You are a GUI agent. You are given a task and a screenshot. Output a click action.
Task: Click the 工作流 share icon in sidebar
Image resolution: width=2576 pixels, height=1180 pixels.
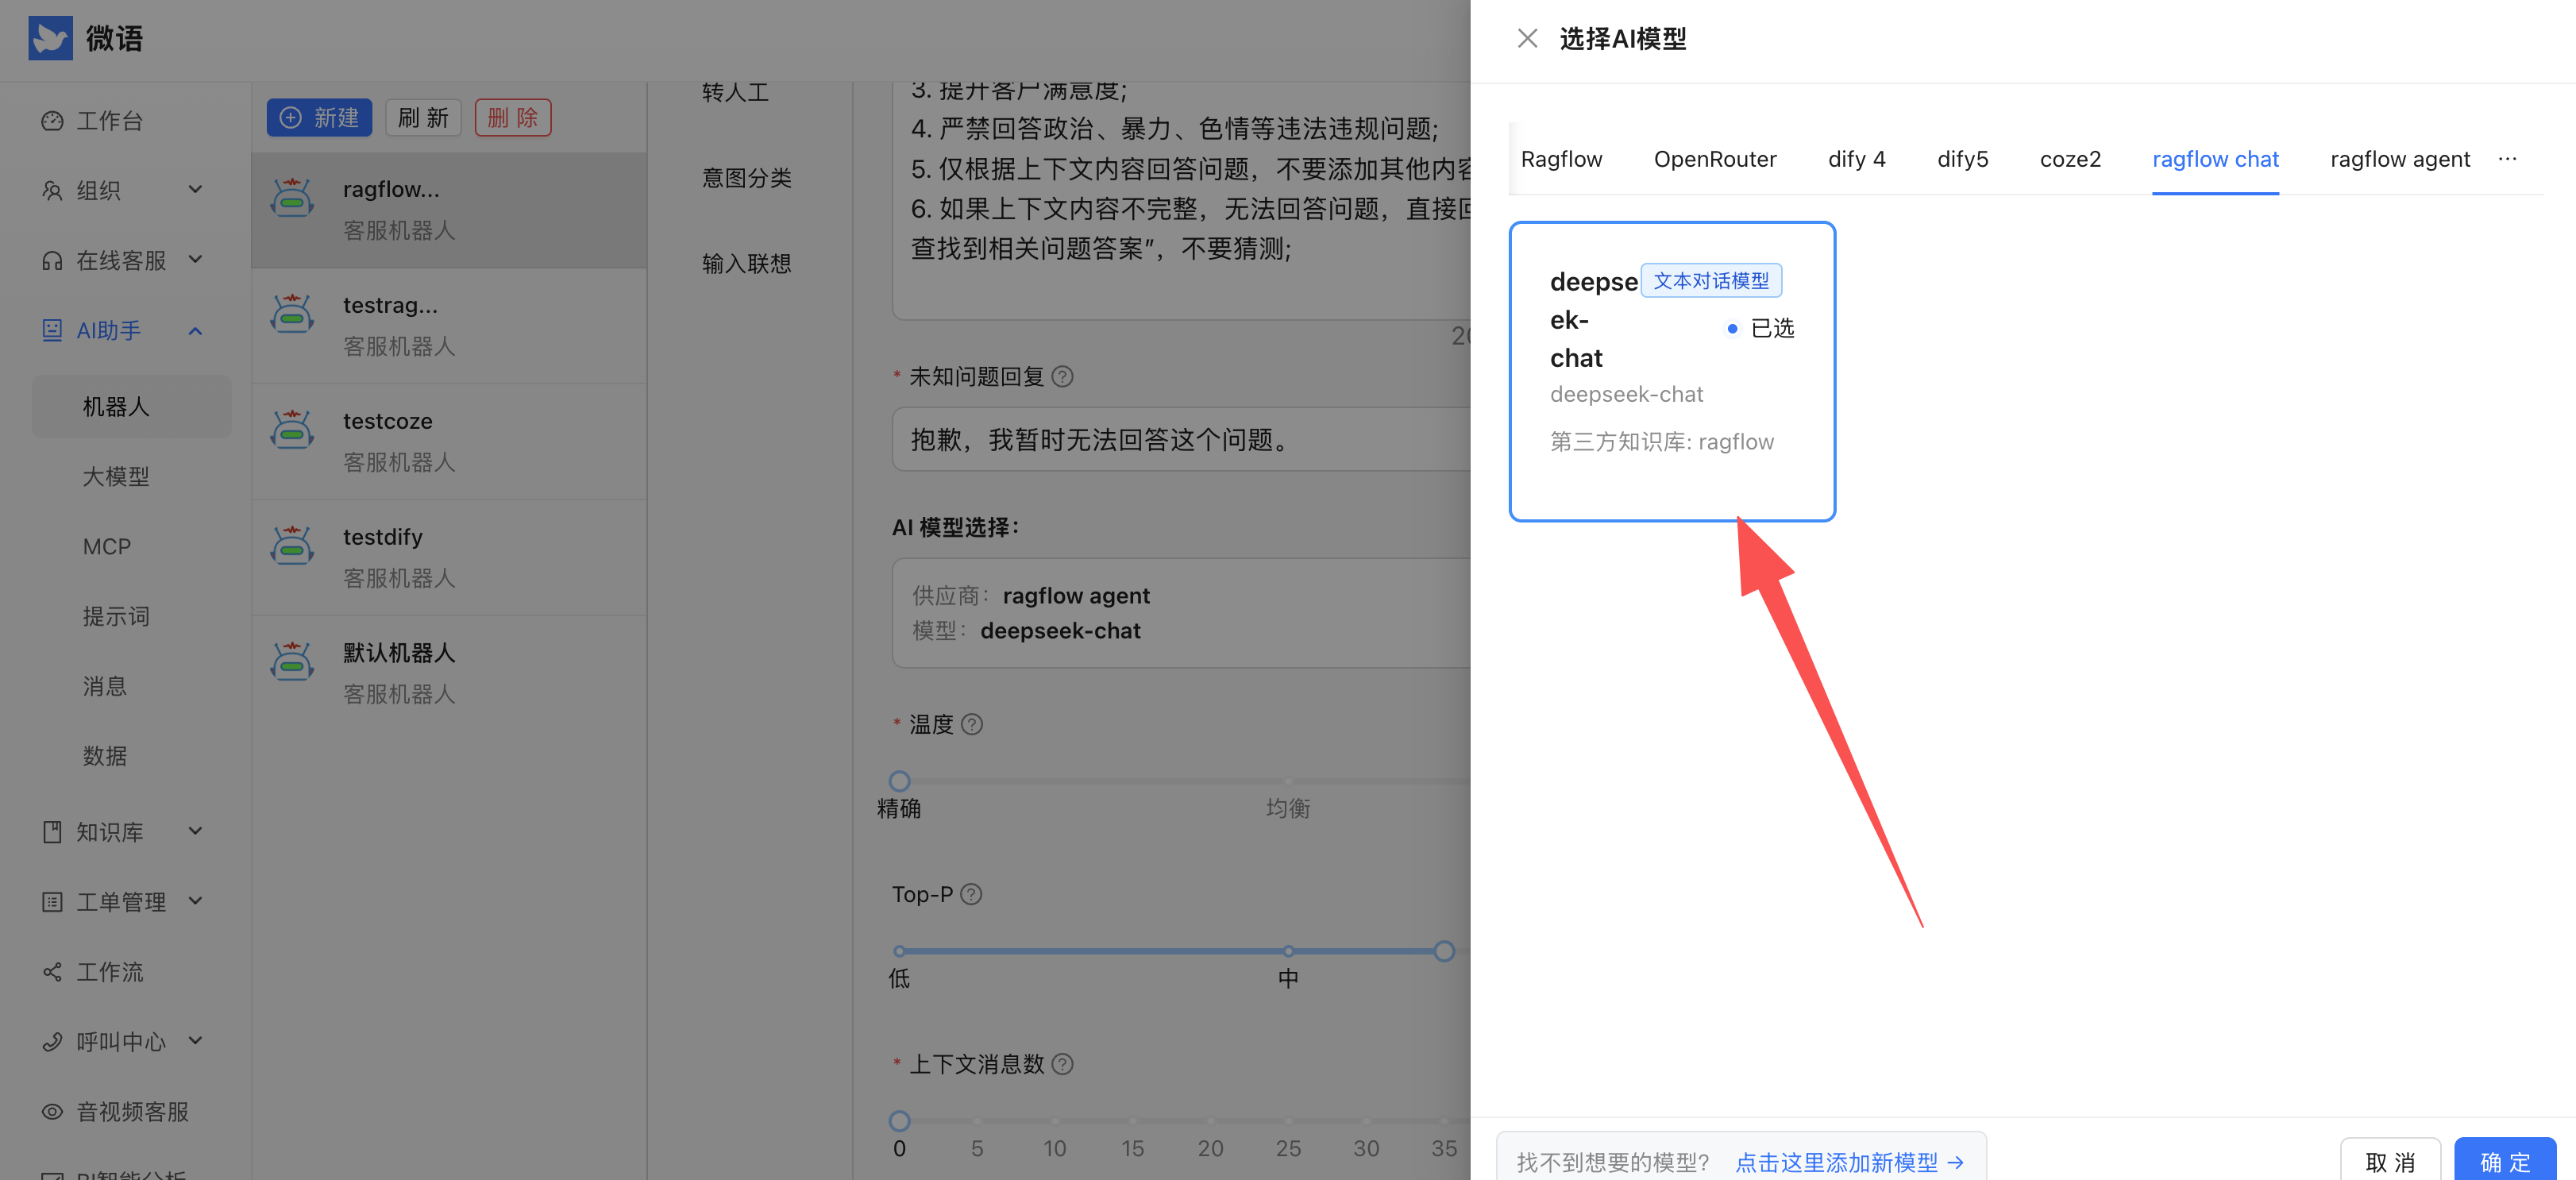pos(52,972)
